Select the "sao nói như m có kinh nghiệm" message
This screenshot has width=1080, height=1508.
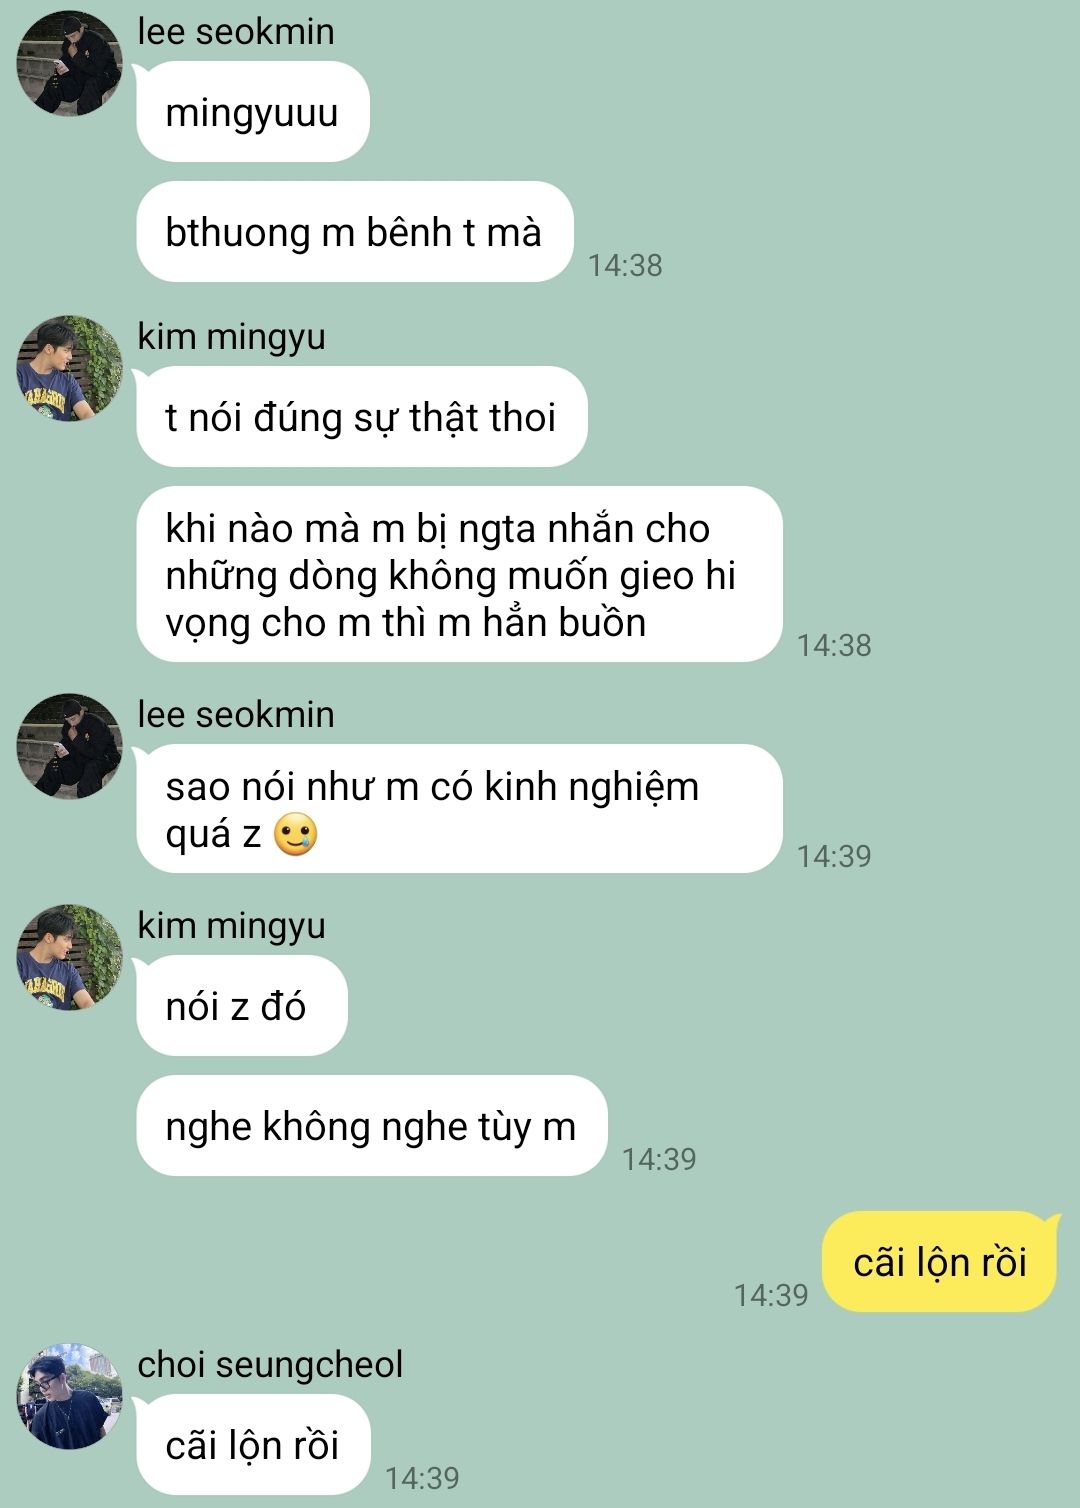459,809
